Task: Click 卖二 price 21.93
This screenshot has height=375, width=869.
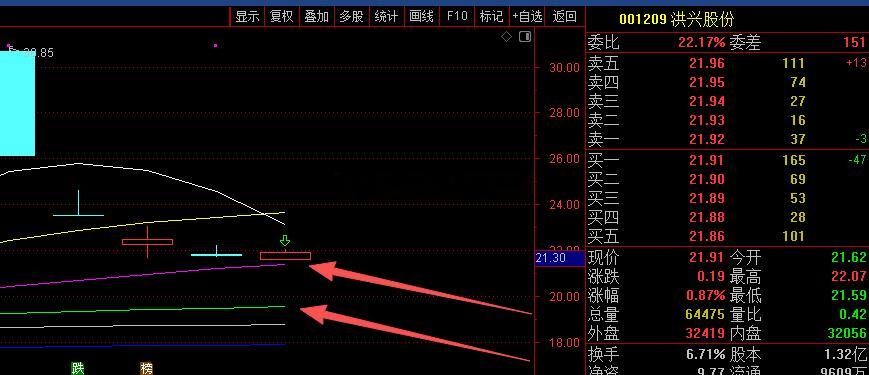Action: (x=707, y=120)
